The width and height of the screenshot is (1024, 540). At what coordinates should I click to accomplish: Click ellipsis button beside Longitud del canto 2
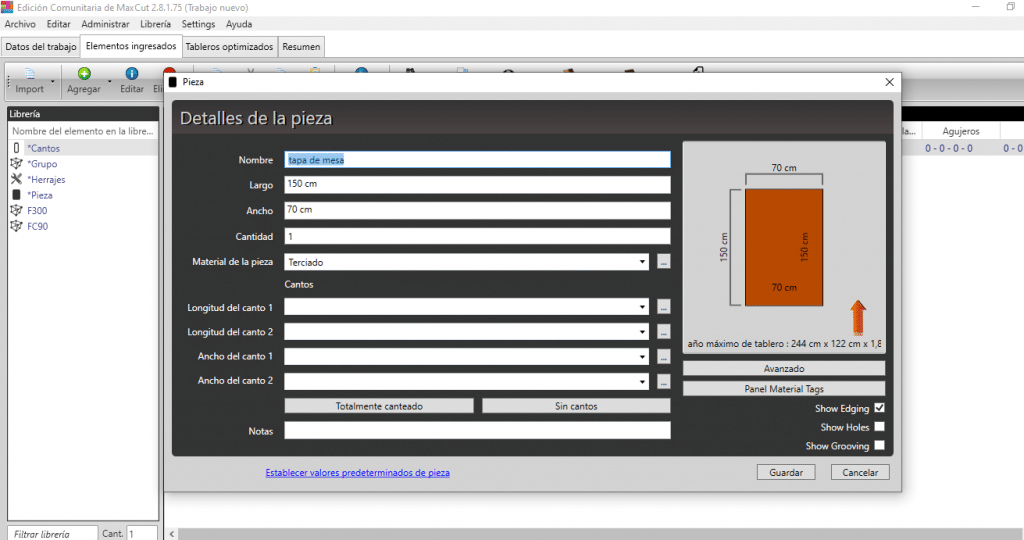pyautogui.click(x=664, y=332)
